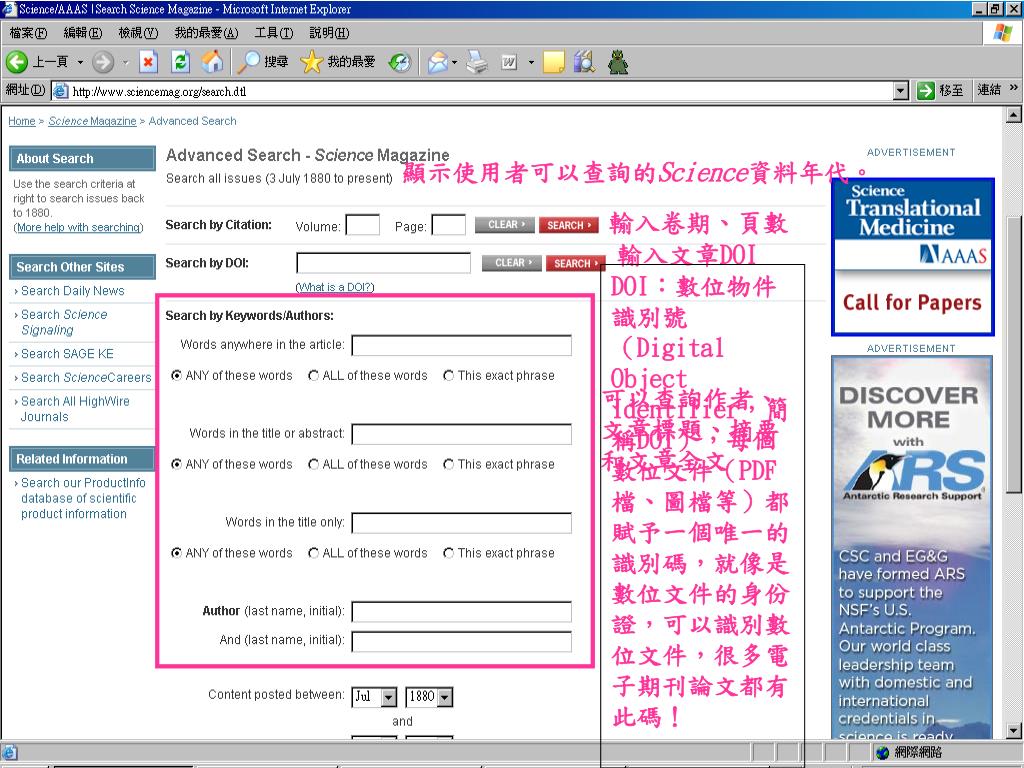Open Search Daily News link
The image size is (1024, 768).
72,291
